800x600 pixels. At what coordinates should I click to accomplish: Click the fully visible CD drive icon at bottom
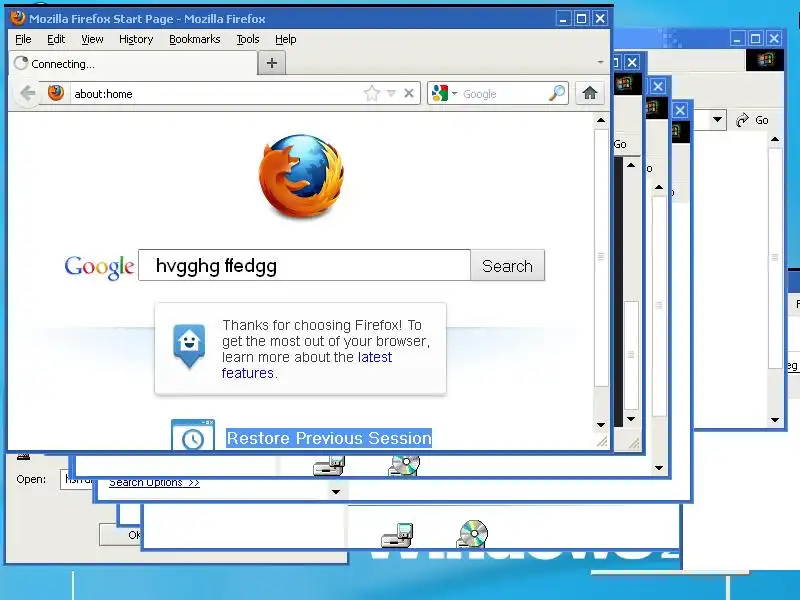click(x=473, y=534)
